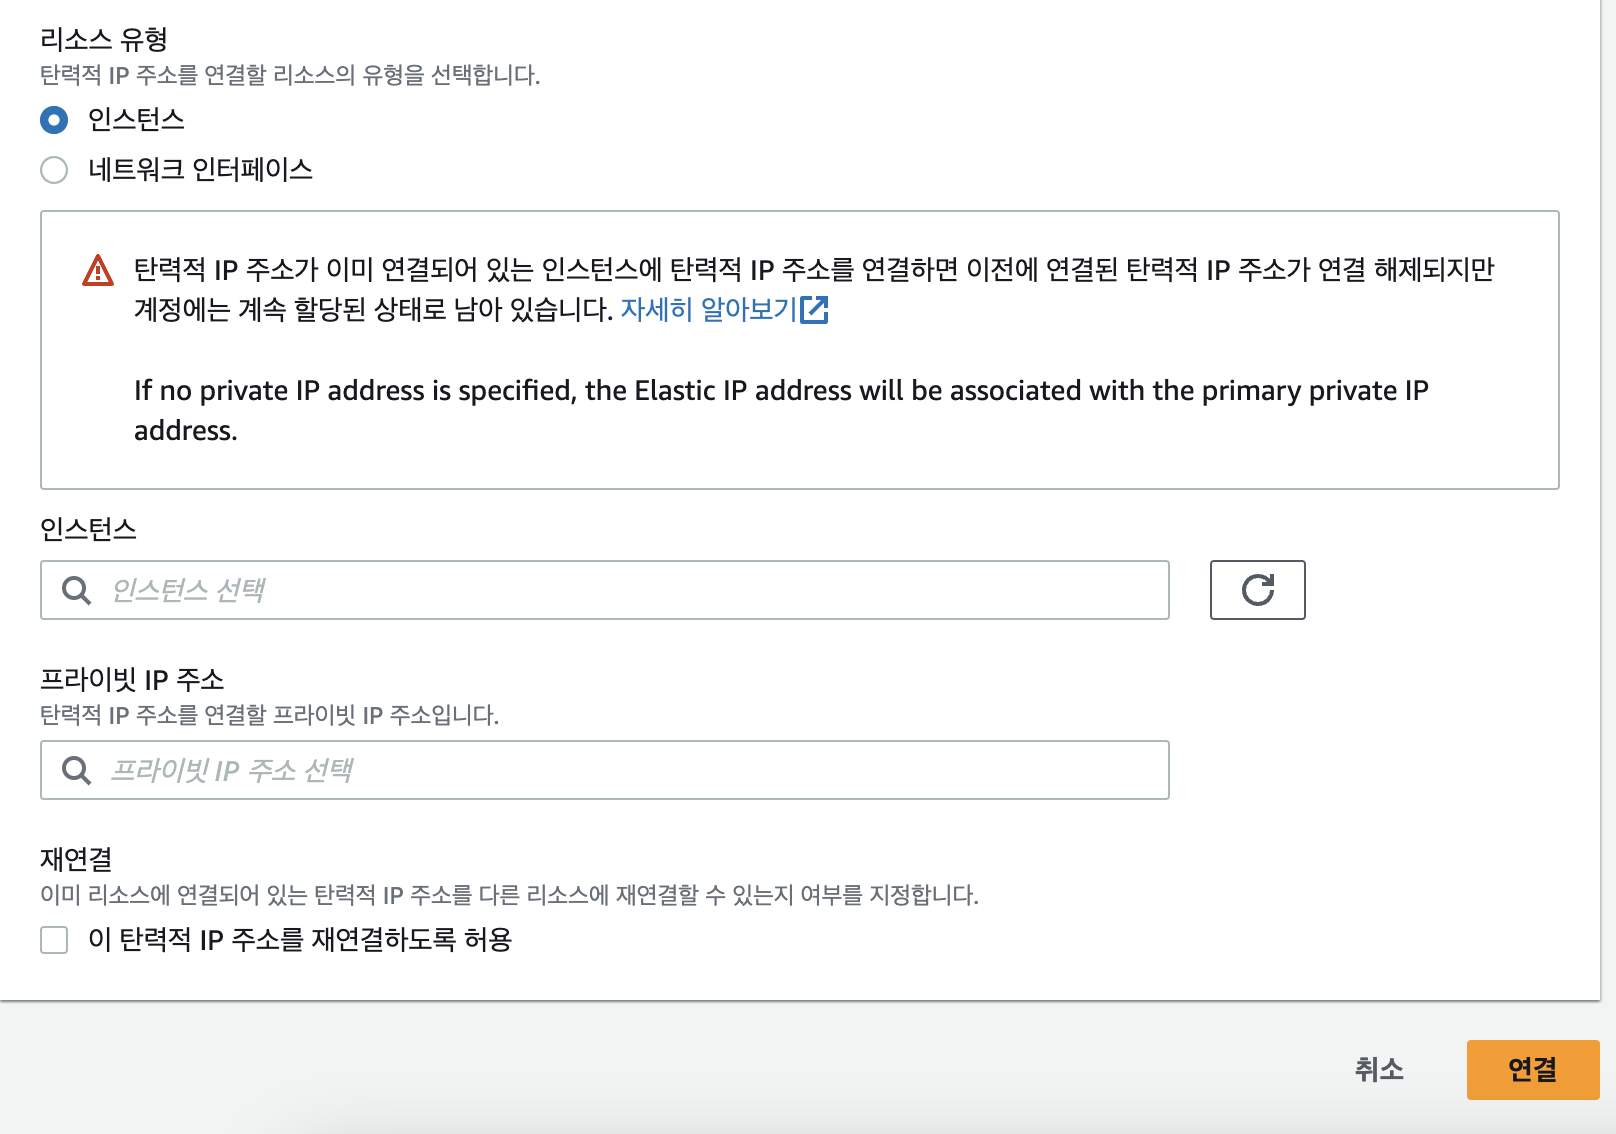The width and height of the screenshot is (1616, 1134).
Task: Enable the 재연결 허용 checkbox
Action: (x=54, y=940)
